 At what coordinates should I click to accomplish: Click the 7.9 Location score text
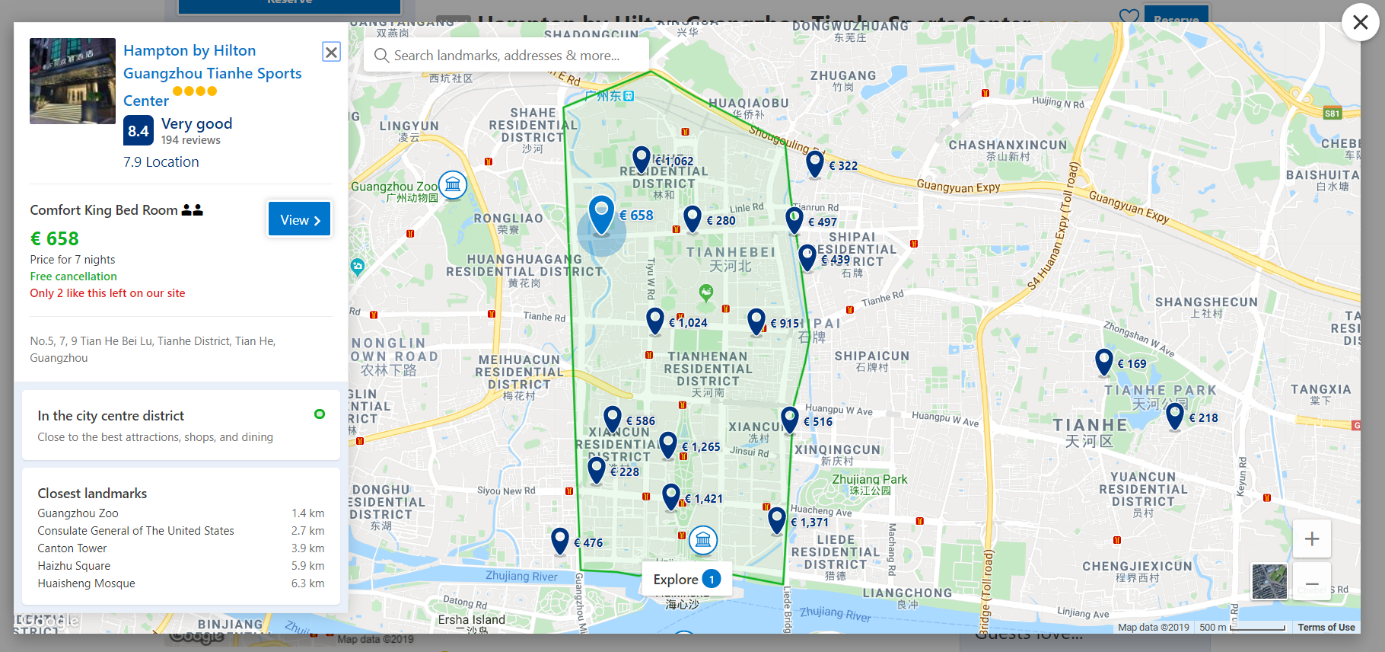click(x=161, y=162)
